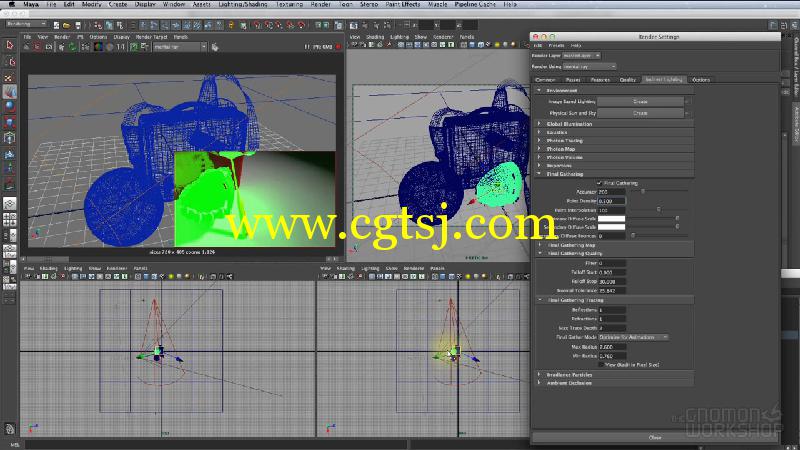800x450 pixels.
Task: Click the first red render icon in status line
Action: [257, 25]
